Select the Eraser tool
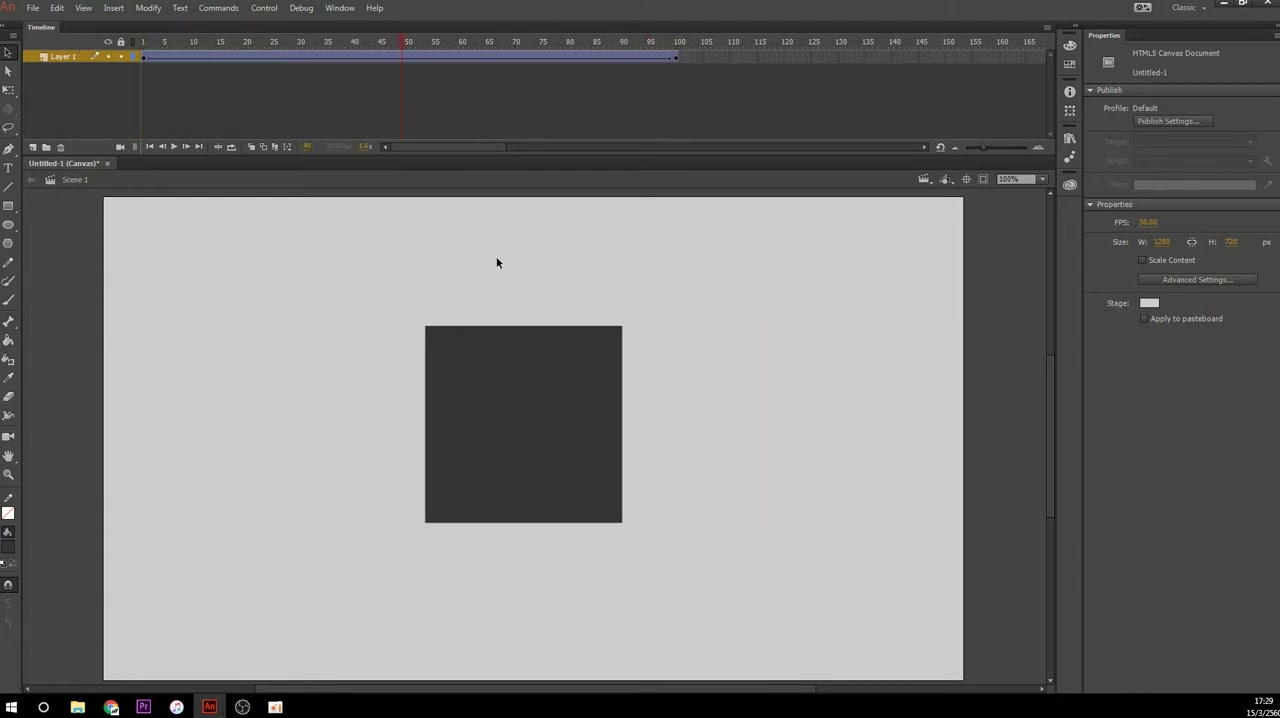The image size is (1280, 718). click(x=8, y=397)
